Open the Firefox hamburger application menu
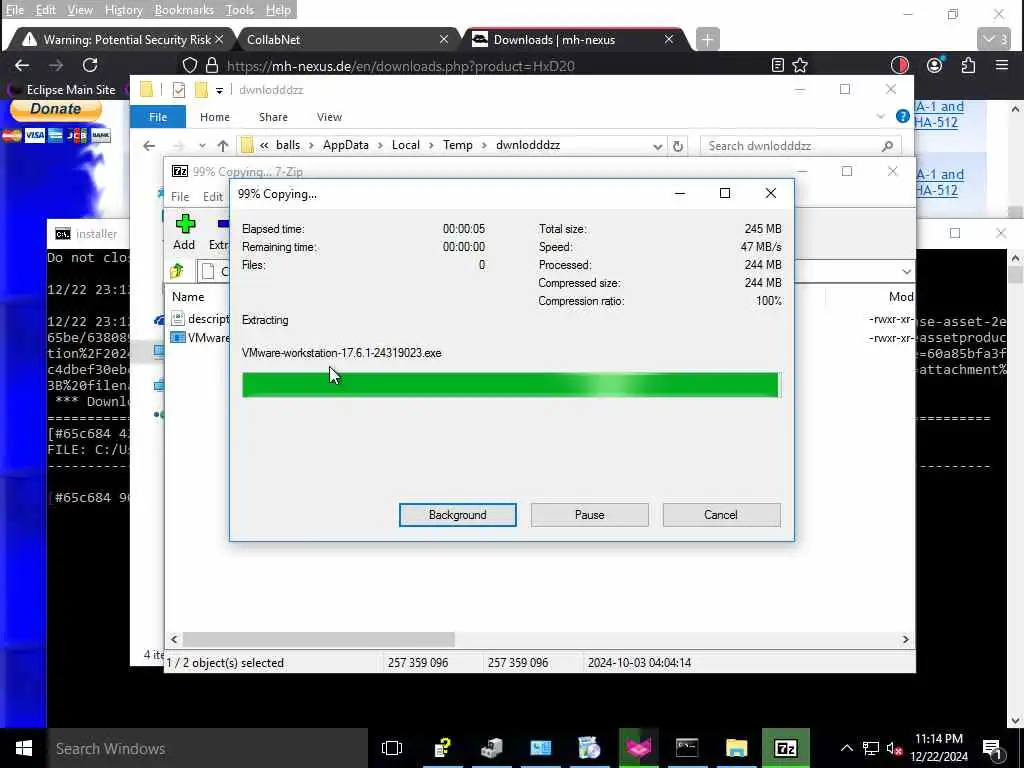1024x768 pixels. [x=1002, y=65]
